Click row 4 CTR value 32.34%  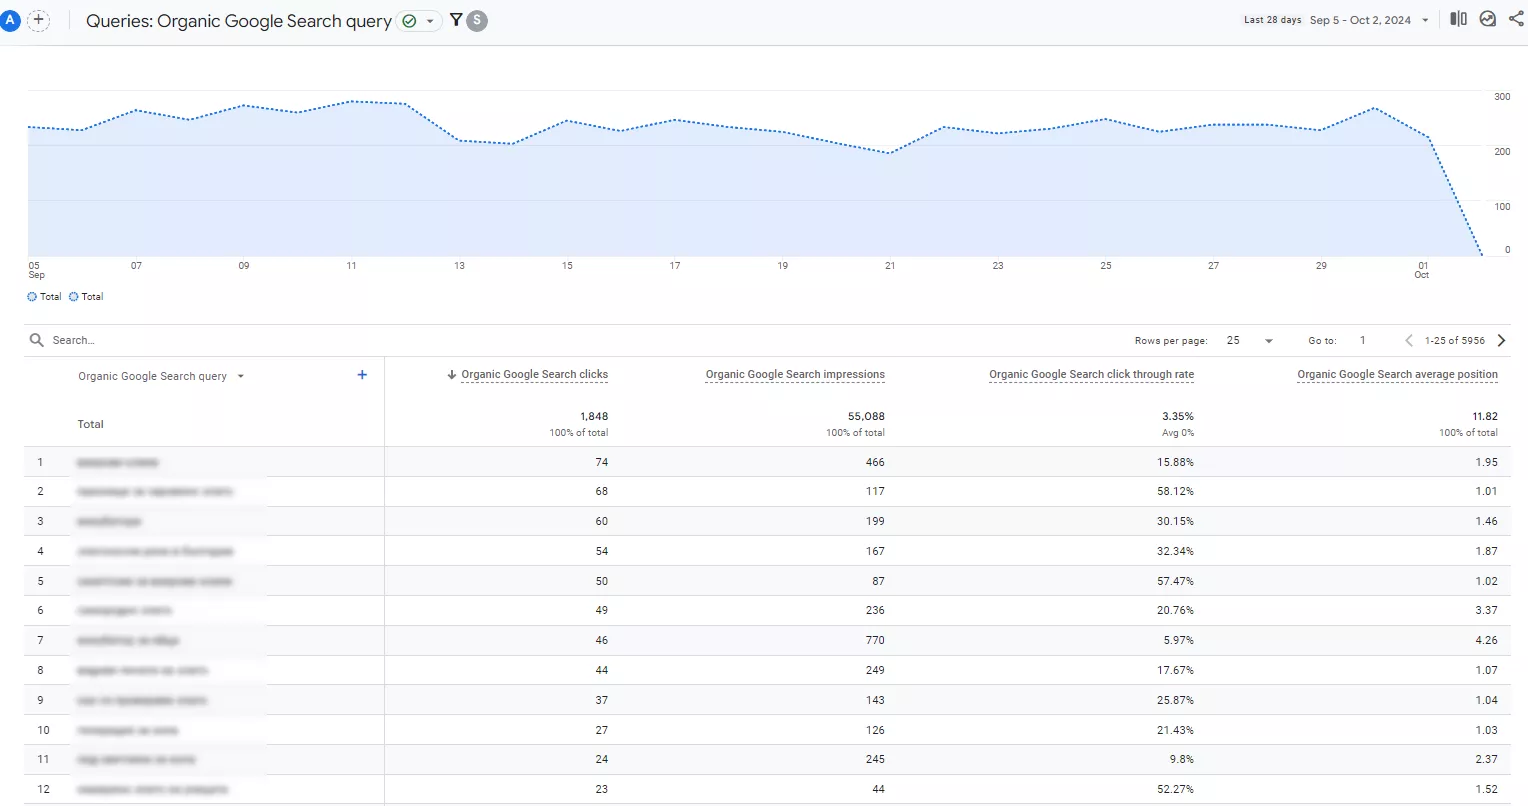tap(1175, 551)
